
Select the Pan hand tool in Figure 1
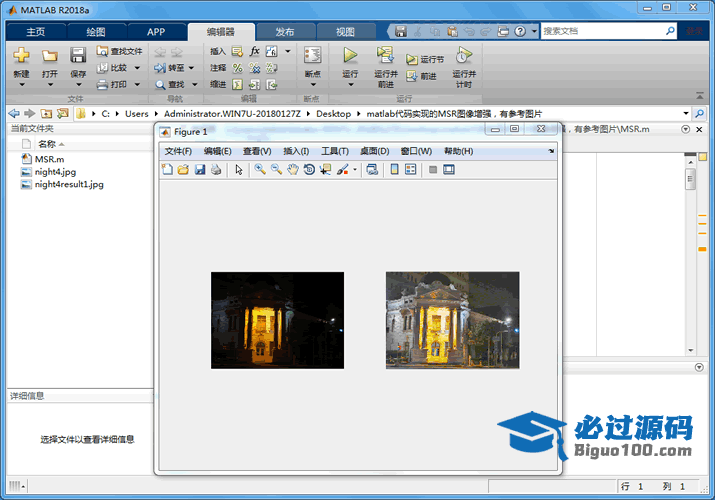[293, 170]
